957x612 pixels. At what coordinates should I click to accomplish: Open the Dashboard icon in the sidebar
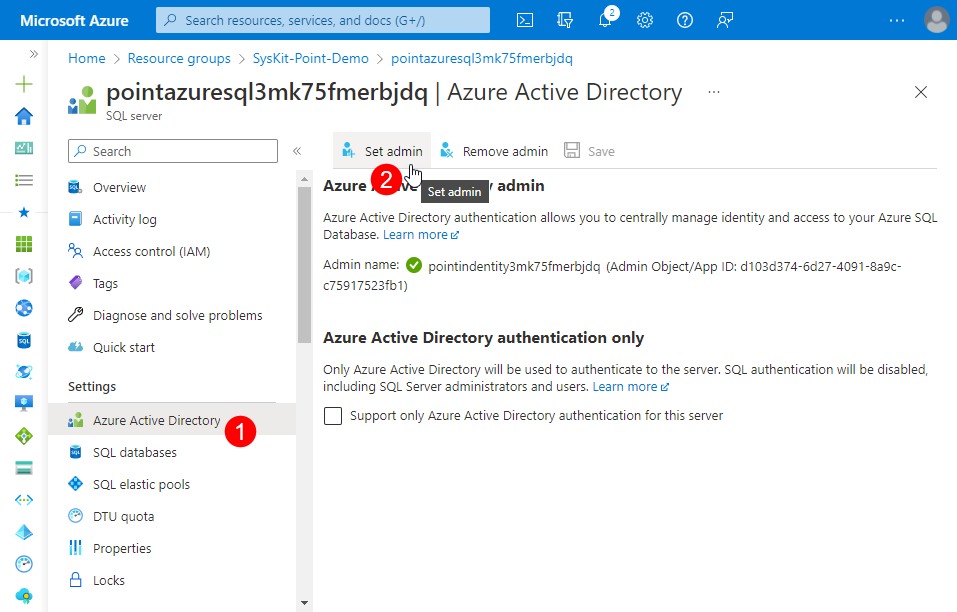pos(23,148)
